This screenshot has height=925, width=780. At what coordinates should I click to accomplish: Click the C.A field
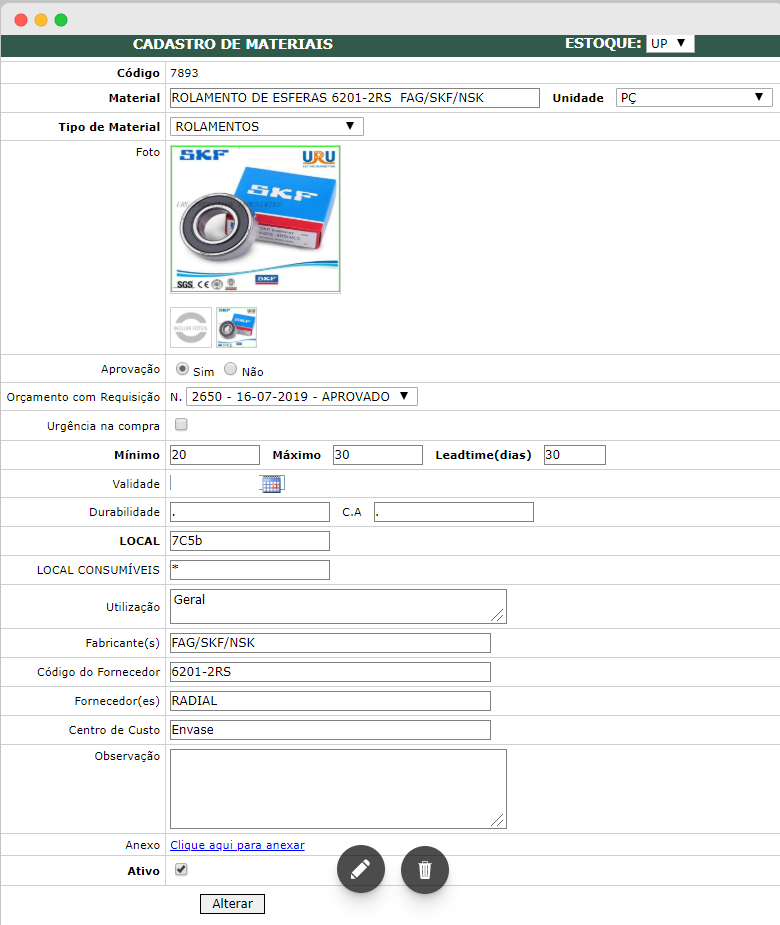point(454,512)
